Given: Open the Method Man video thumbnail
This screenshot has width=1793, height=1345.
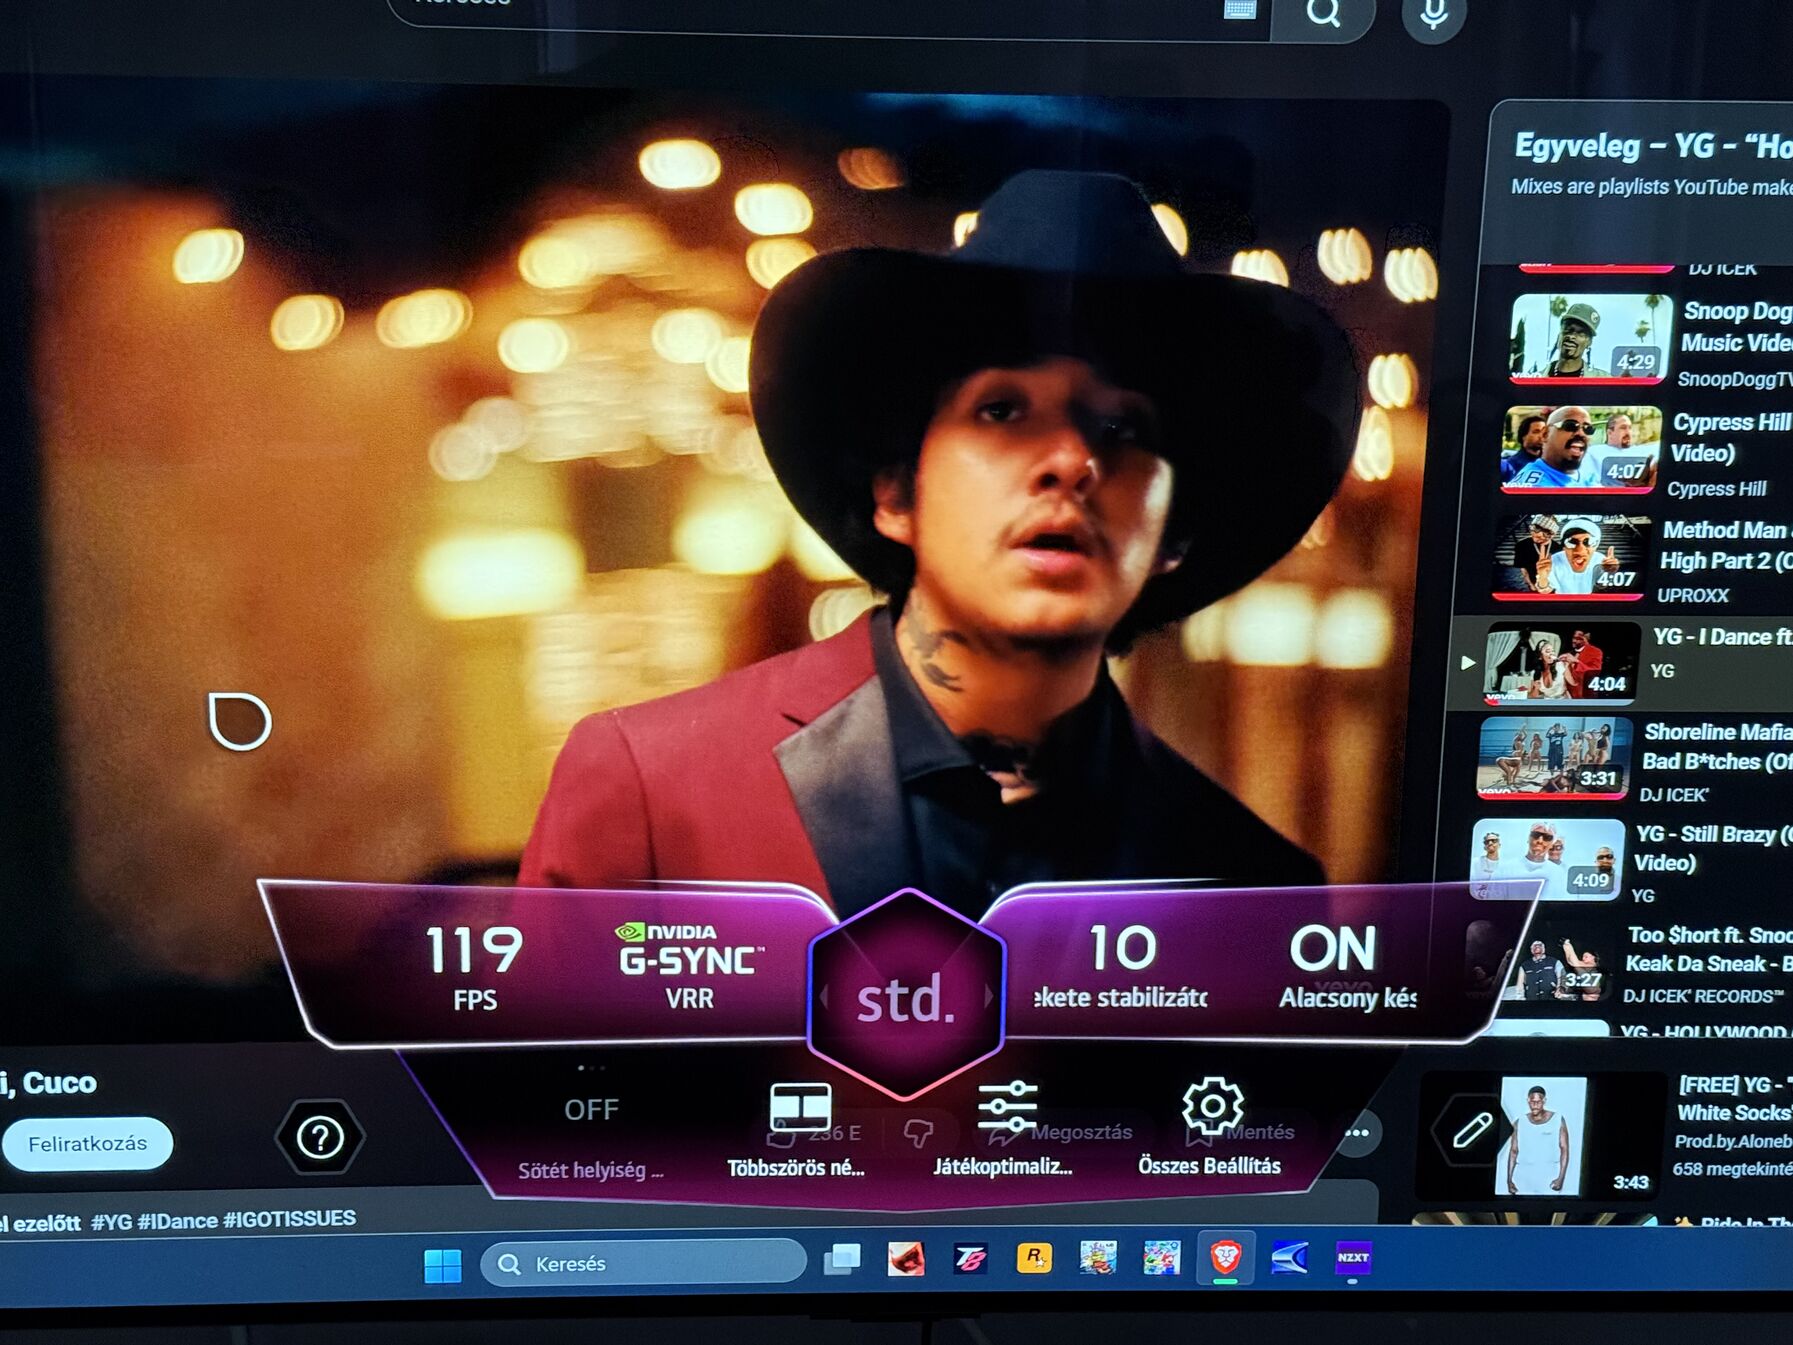Looking at the screenshot, I should pyautogui.click(x=1569, y=556).
